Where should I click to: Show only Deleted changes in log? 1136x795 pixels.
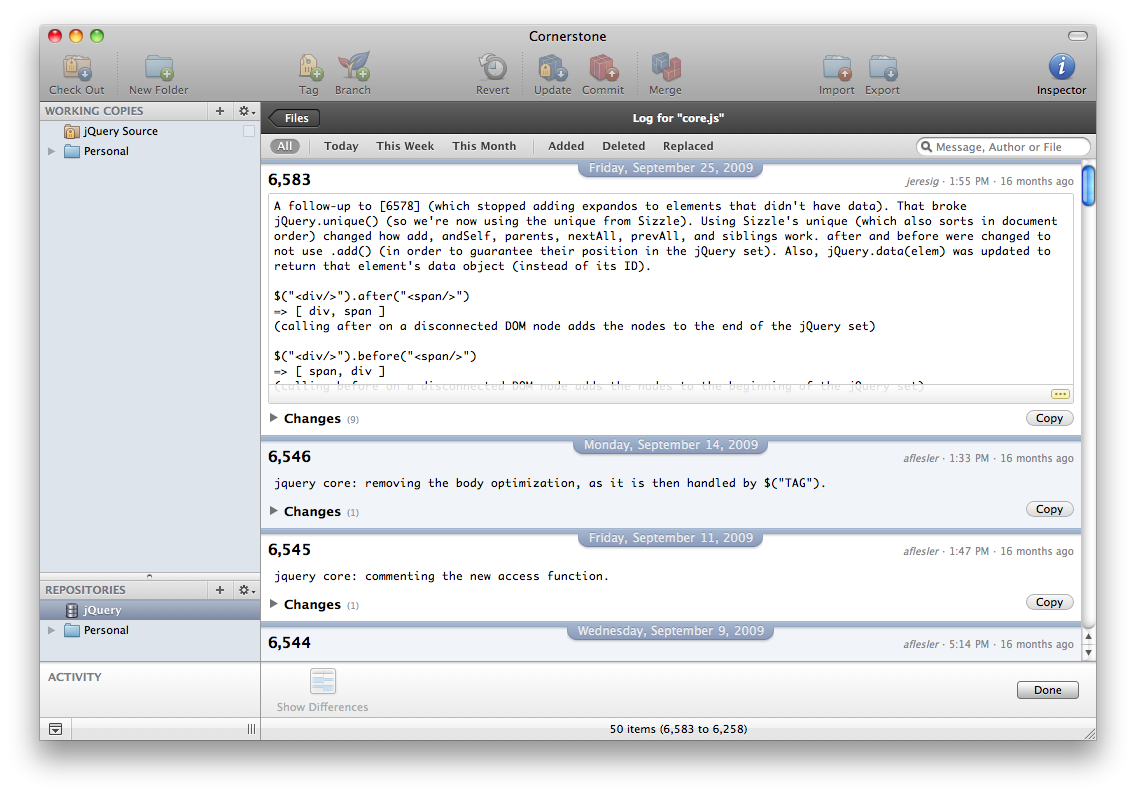(623, 146)
